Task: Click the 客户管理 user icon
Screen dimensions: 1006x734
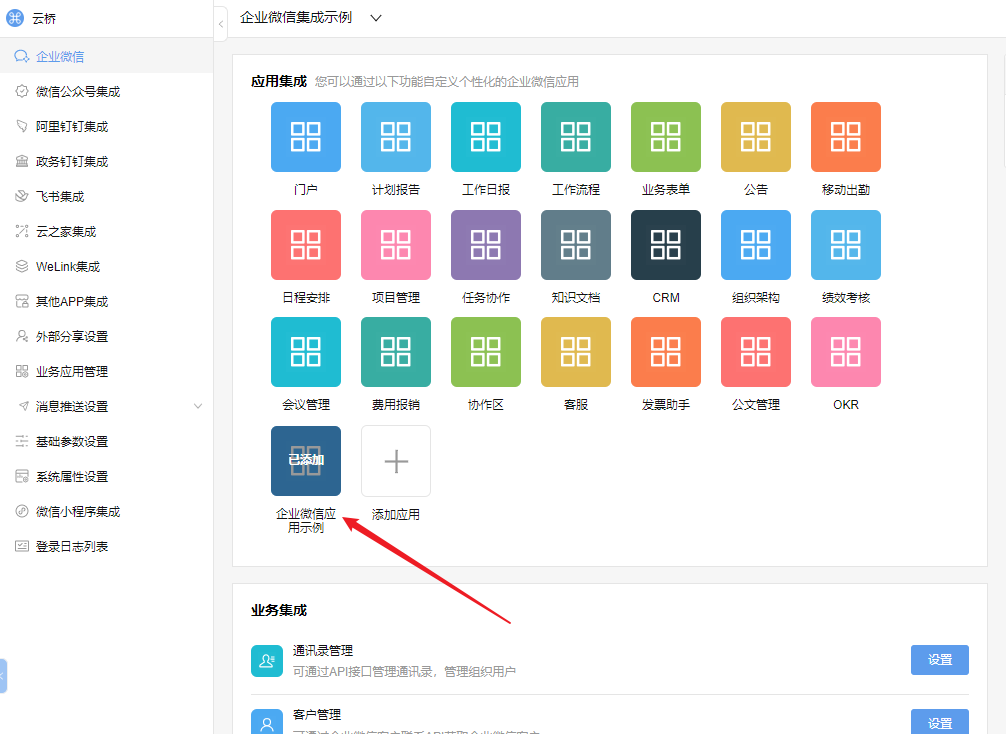Action: (x=267, y=722)
